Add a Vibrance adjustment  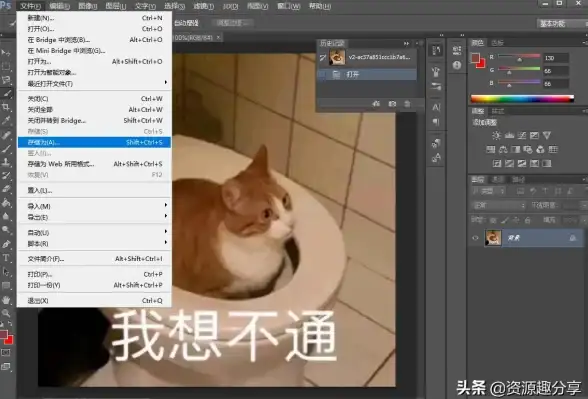[x=547, y=135]
